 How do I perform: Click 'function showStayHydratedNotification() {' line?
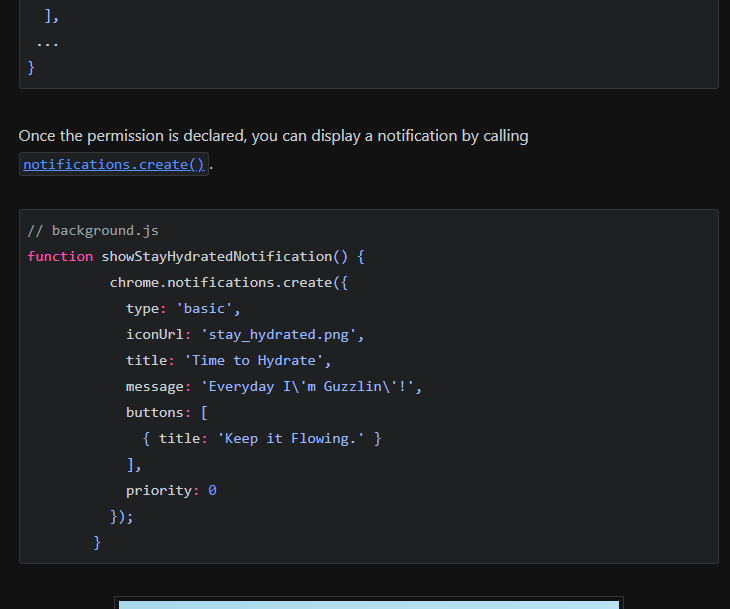pos(196,257)
